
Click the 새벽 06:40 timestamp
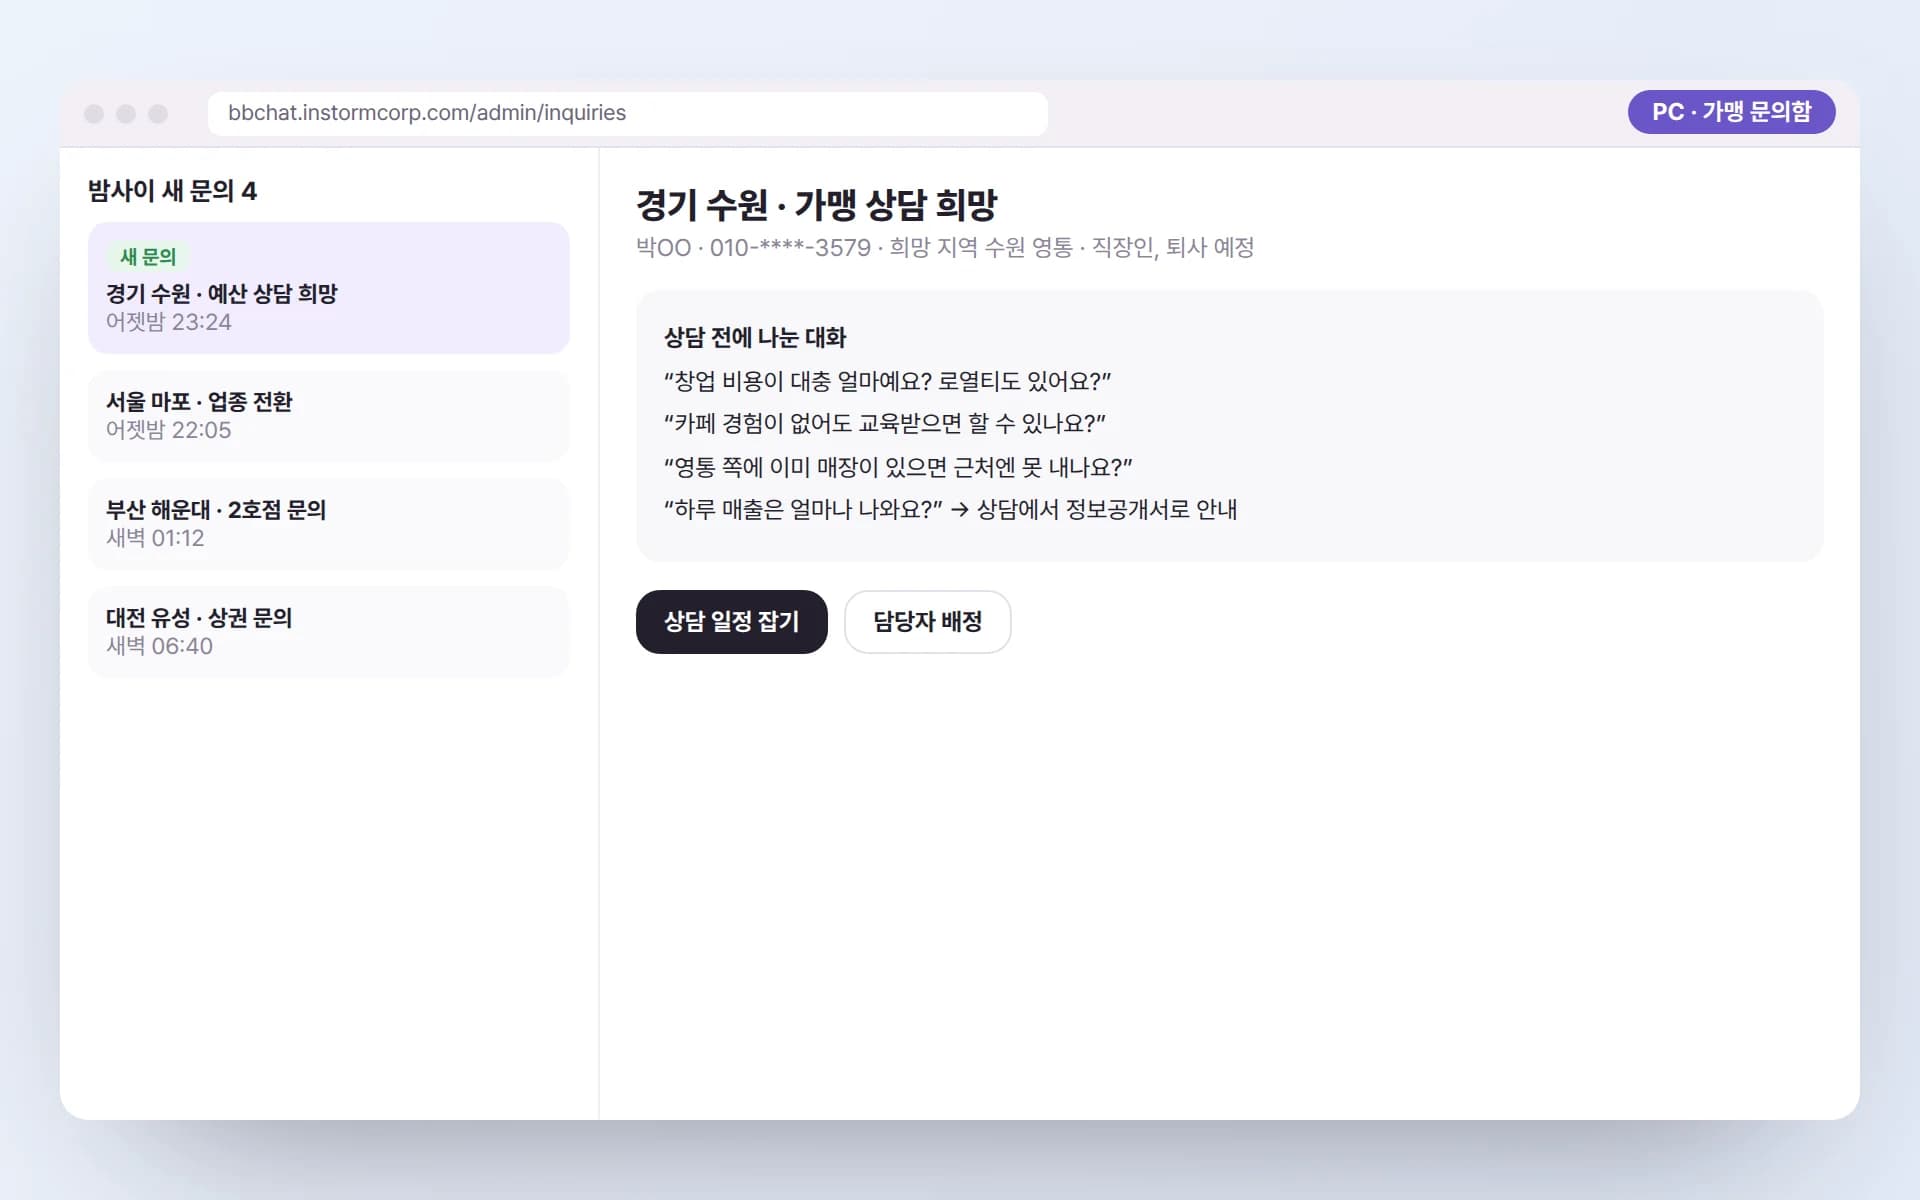click(159, 646)
